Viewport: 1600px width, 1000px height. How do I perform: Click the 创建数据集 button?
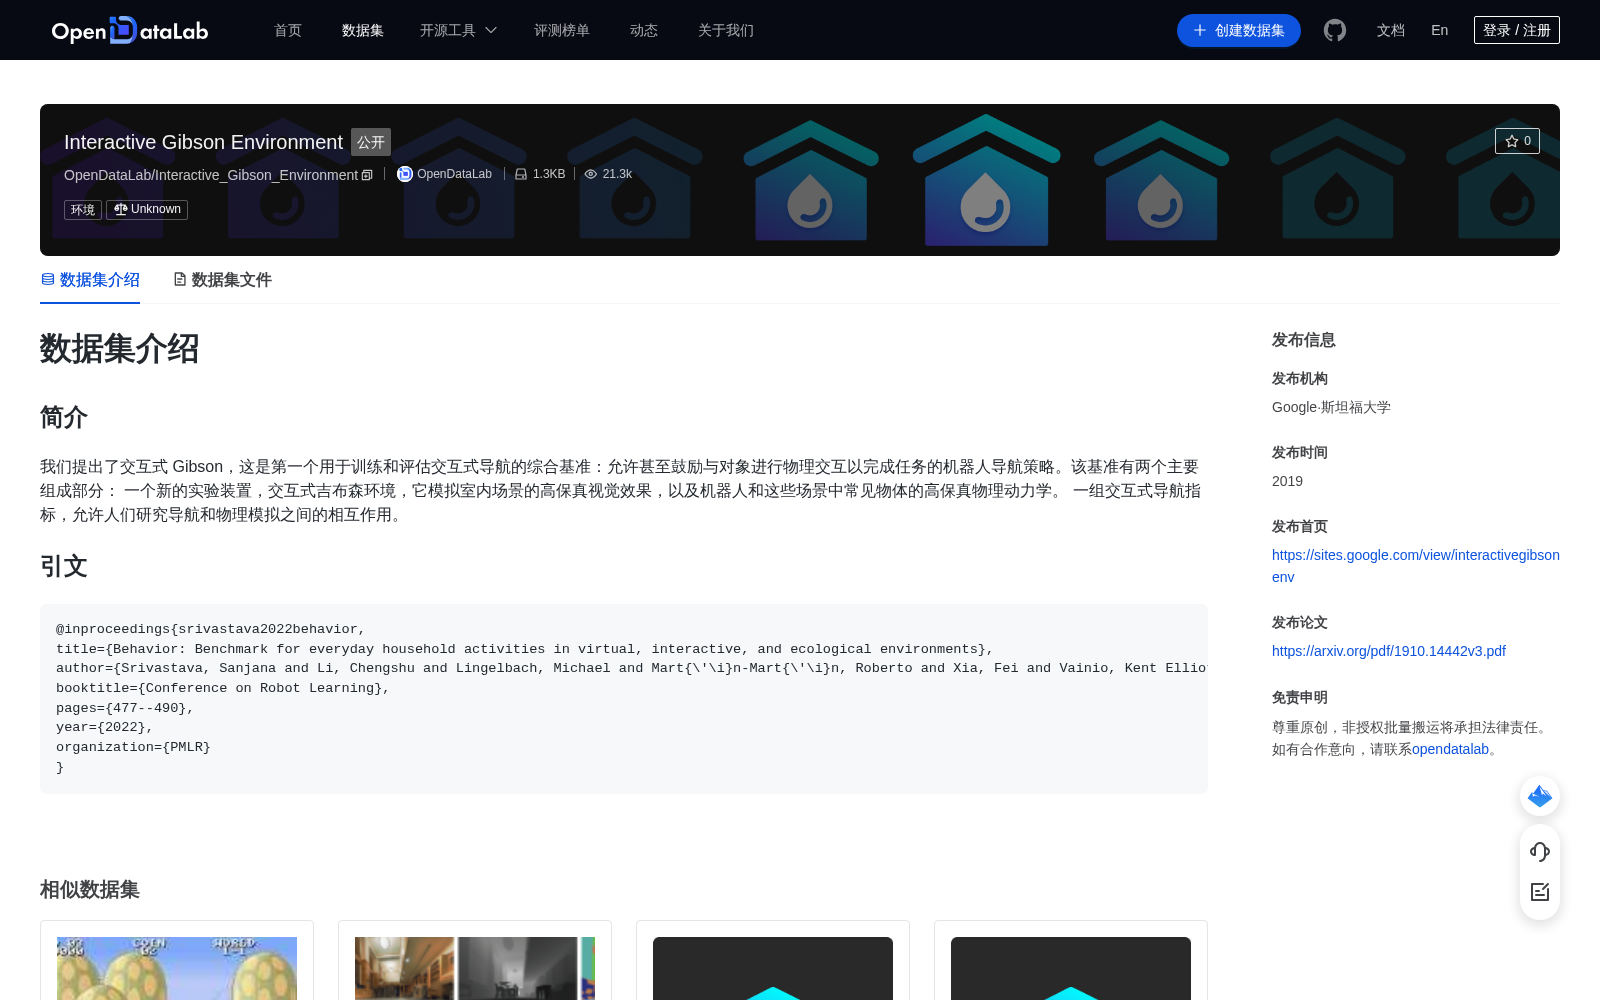coord(1239,30)
